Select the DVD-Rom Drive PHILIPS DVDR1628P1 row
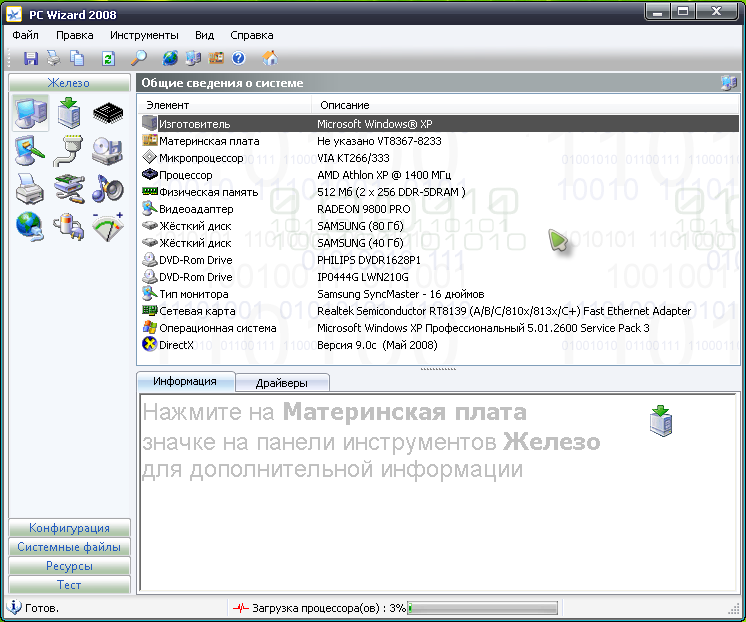This screenshot has width=746, height=622. point(440,260)
